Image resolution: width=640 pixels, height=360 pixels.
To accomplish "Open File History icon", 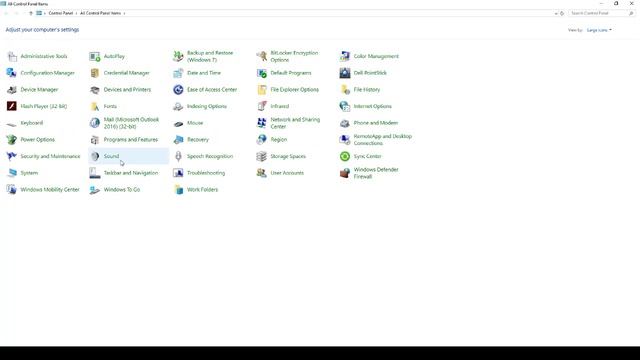I will tap(345, 90).
